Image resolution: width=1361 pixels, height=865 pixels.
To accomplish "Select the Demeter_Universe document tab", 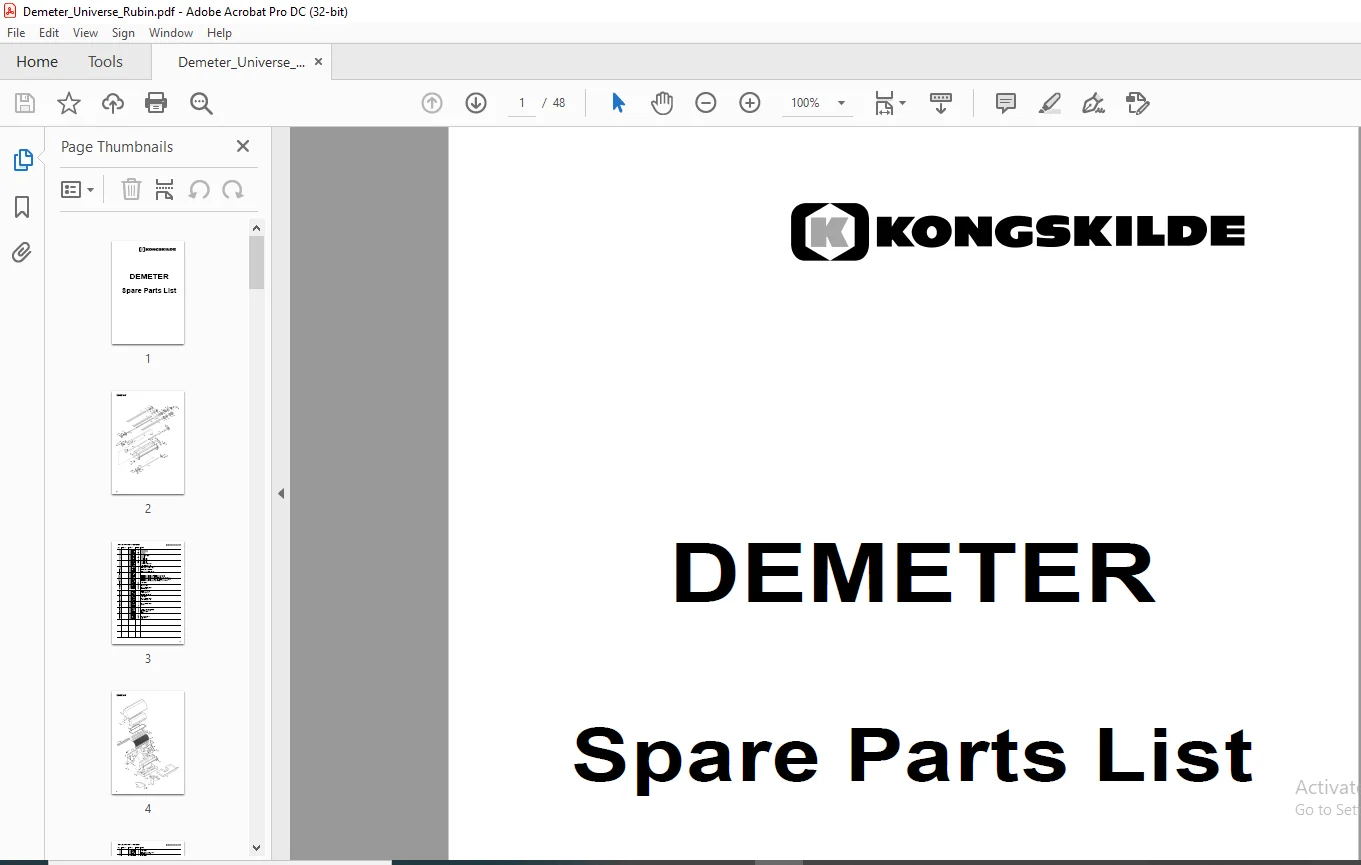I will (x=242, y=62).
